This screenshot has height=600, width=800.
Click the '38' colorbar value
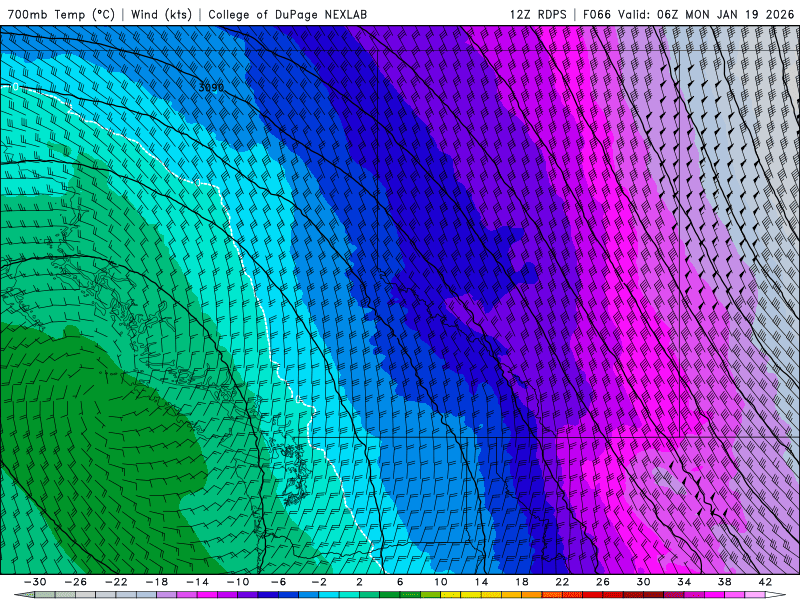[x=724, y=582]
